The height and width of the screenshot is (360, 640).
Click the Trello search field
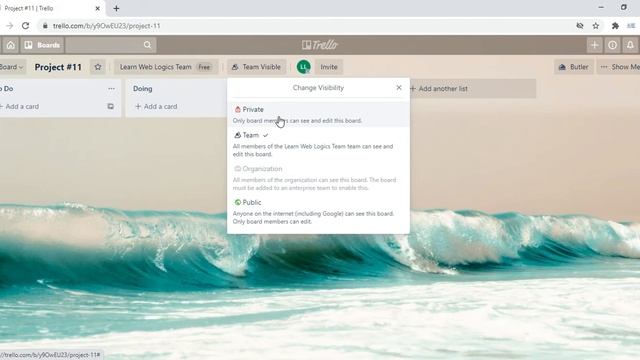click(111, 45)
